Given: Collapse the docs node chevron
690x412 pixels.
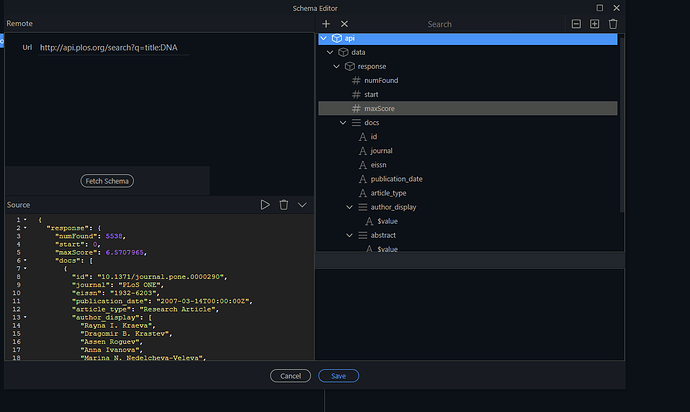Looking at the screenshot, I should tap(343, 123).
